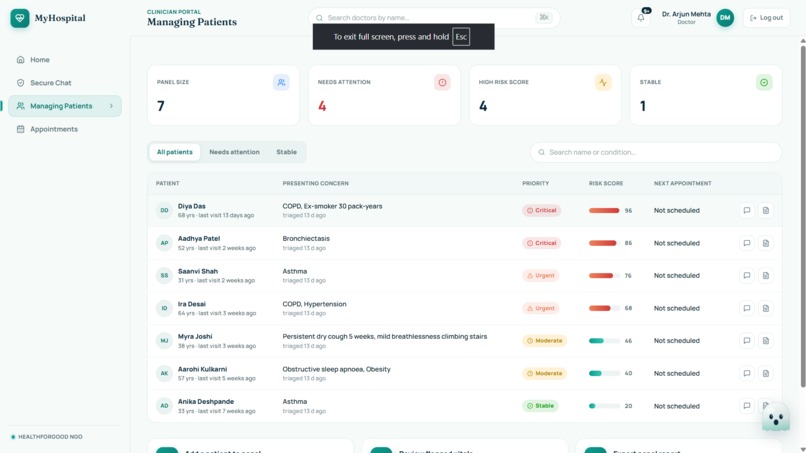This screenshot has width=806, height=453.
Task: Open chat with Aarohi Kulkarni
Action: pyautogui.click(x=747, y=373)
